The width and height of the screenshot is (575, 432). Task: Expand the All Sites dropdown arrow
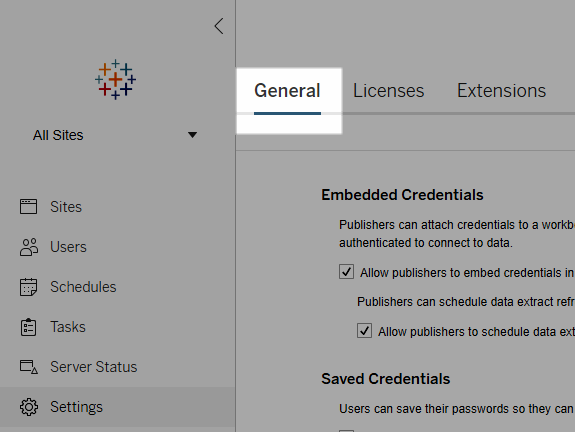pos(193,135)
